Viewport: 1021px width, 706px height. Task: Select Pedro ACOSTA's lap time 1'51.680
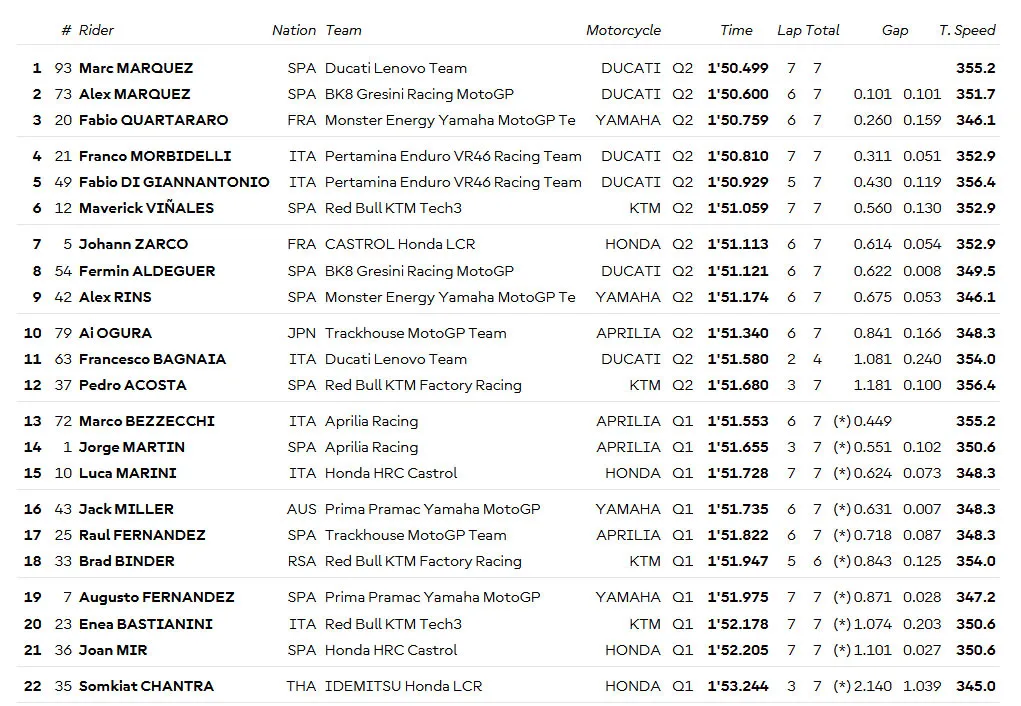(x=738, y=385)
